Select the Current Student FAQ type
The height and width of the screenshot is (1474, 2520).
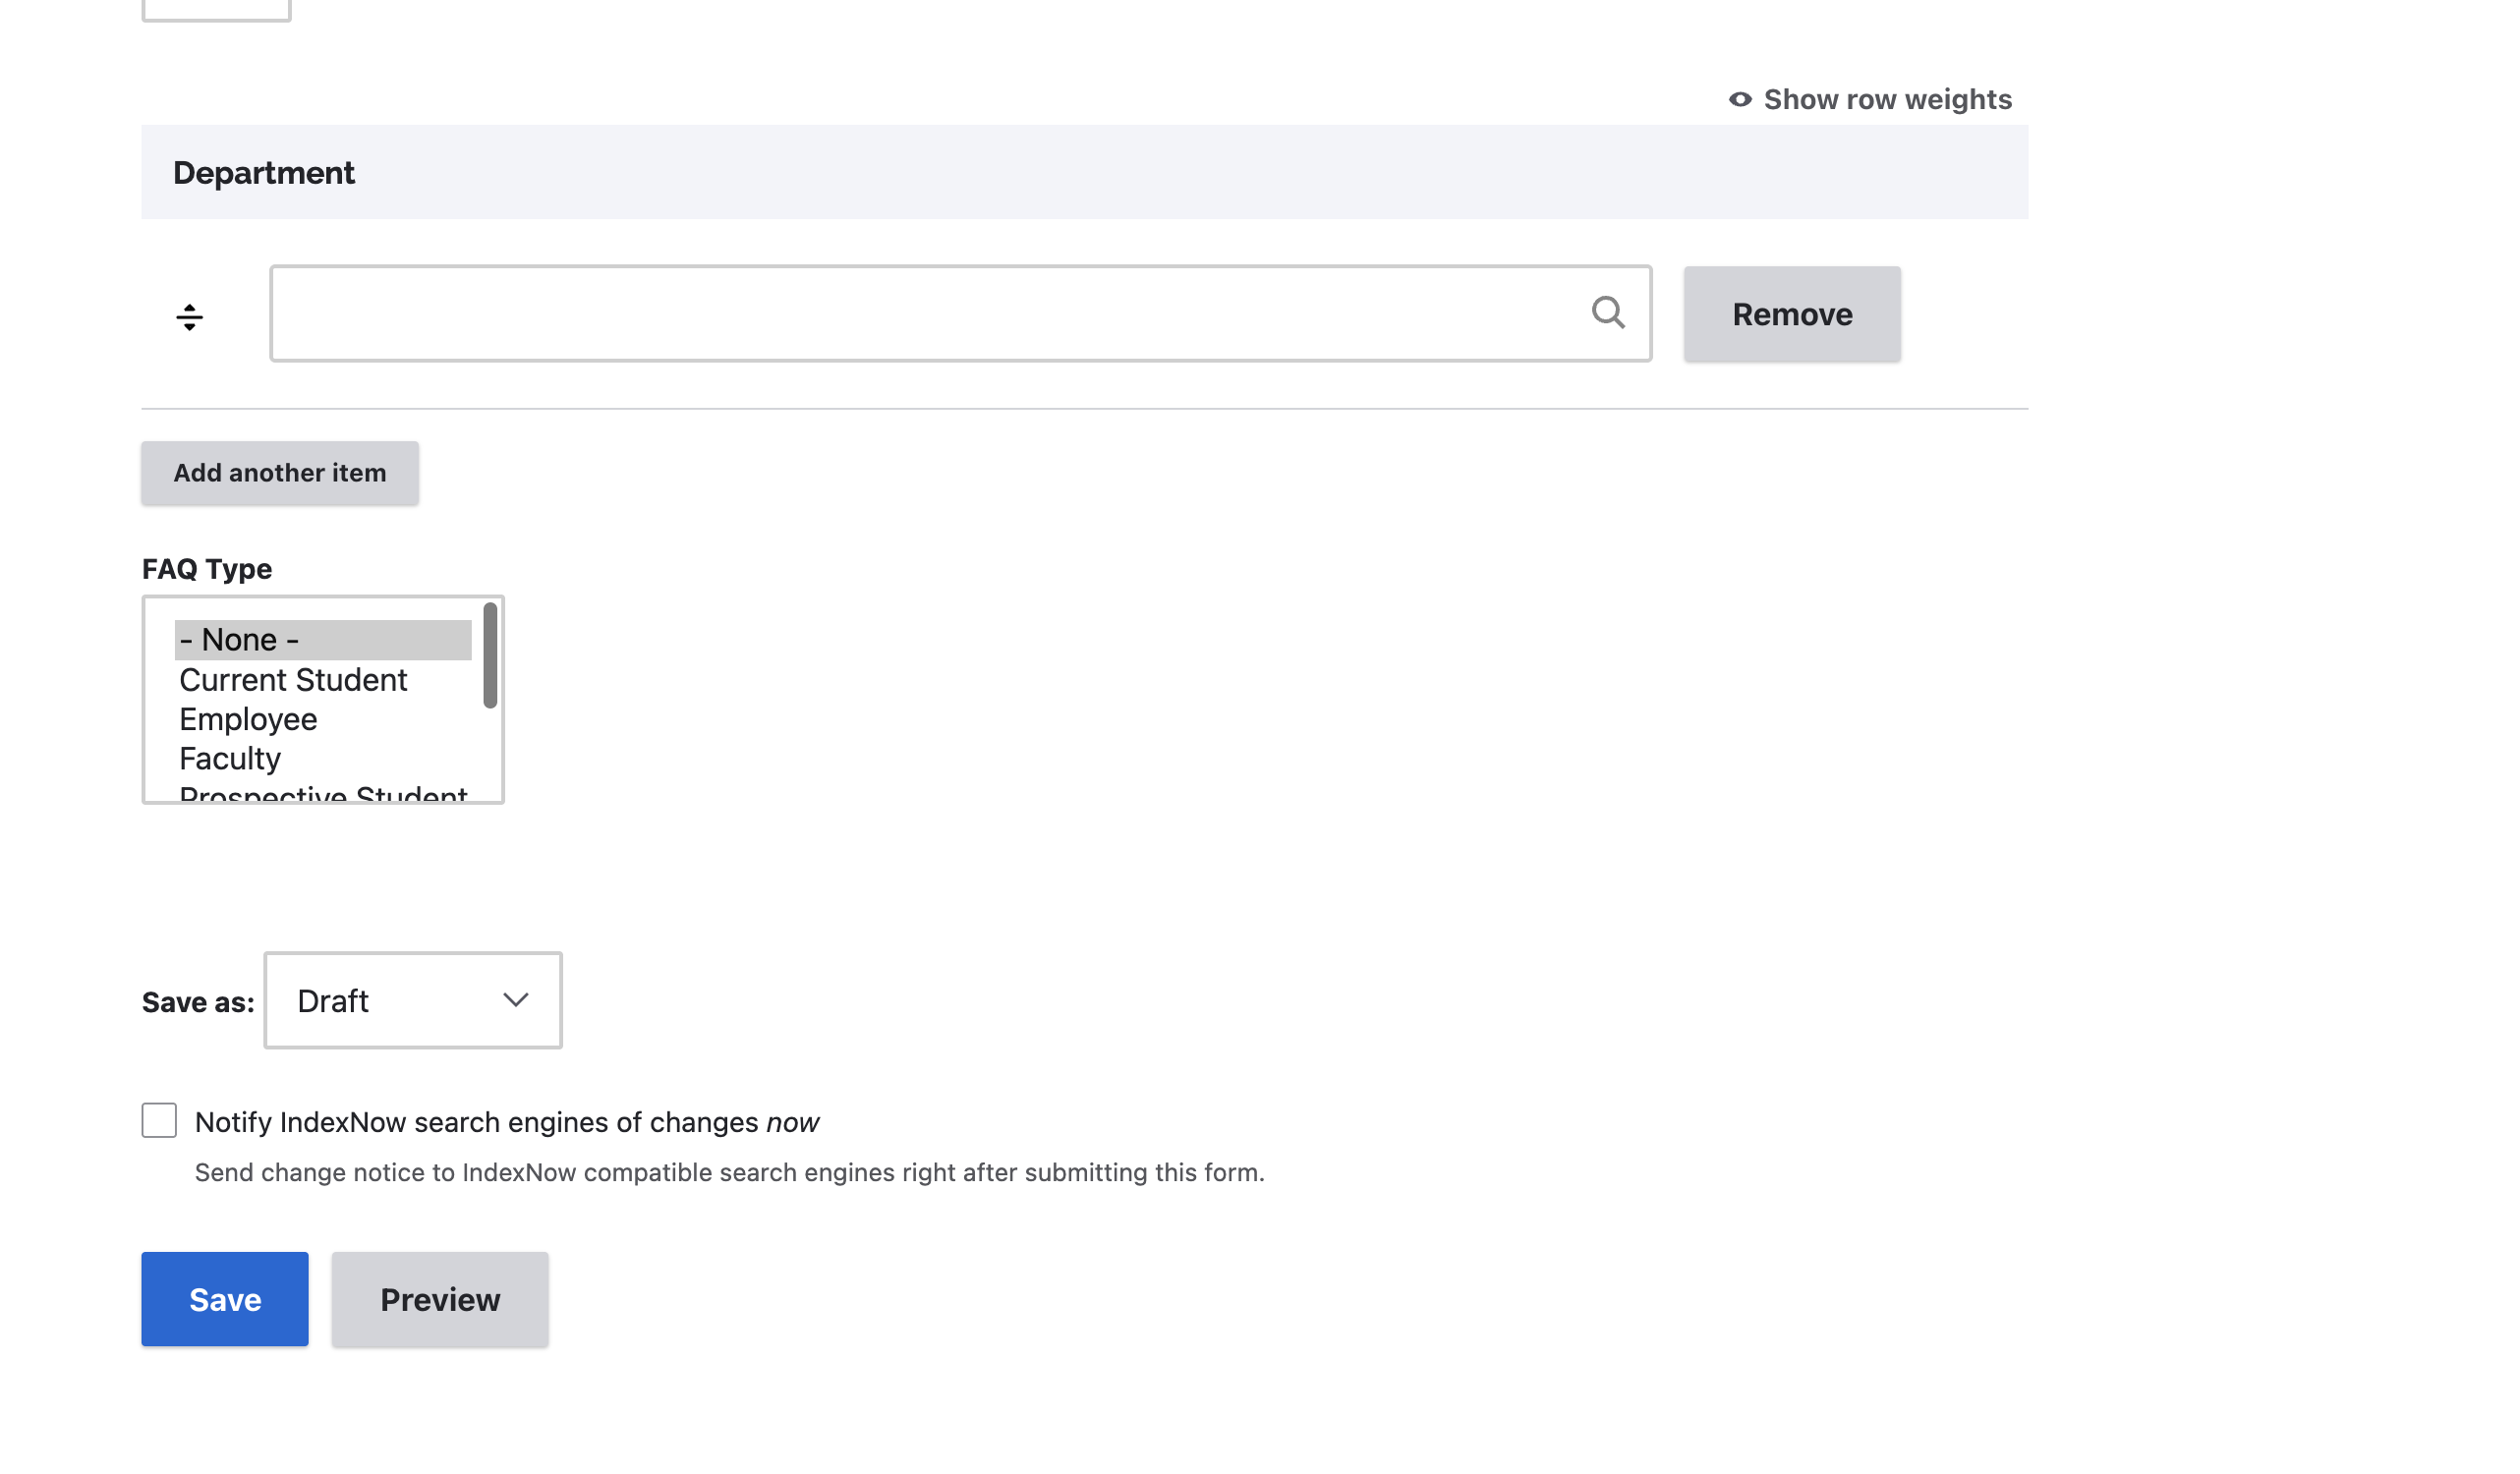293,680
